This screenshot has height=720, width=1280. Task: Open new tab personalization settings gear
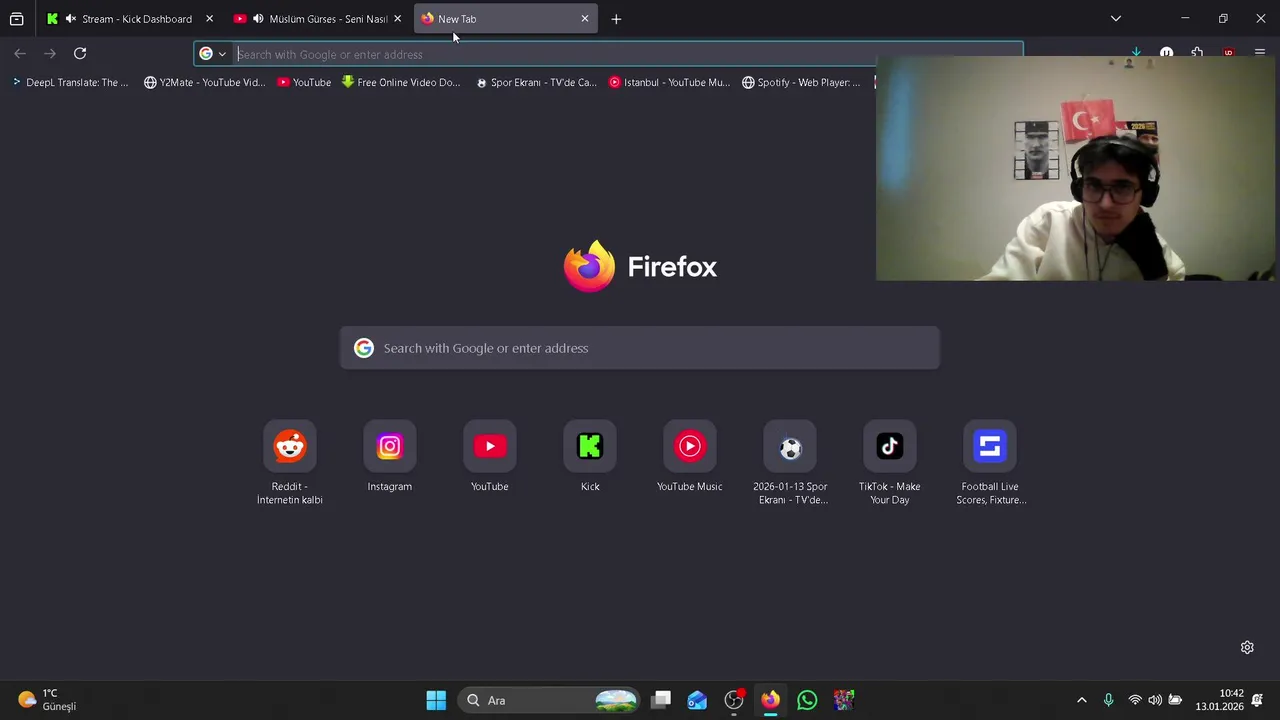coord(1247,647)
